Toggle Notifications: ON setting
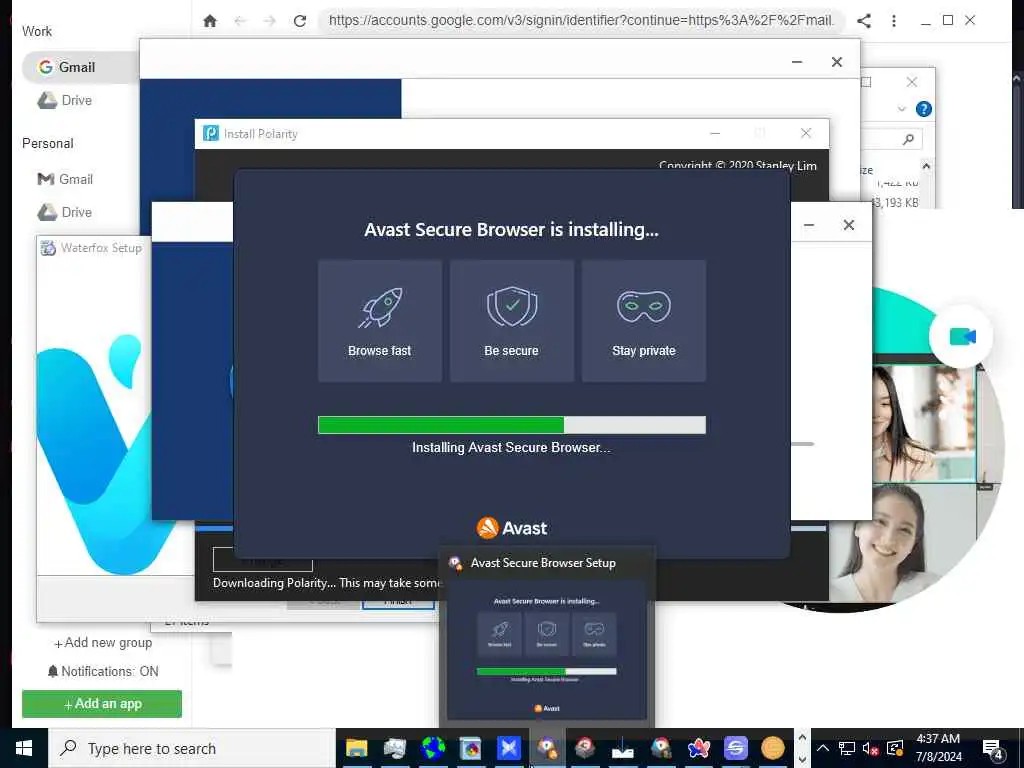Image resolution: width=1024 pixels, height=768 pixels. 103,671
